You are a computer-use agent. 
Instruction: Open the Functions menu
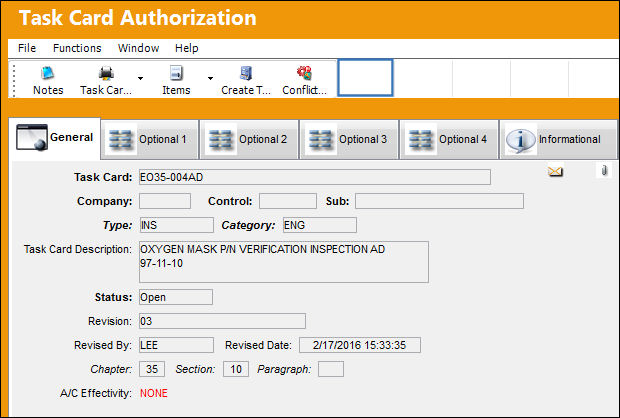point(77,48)
